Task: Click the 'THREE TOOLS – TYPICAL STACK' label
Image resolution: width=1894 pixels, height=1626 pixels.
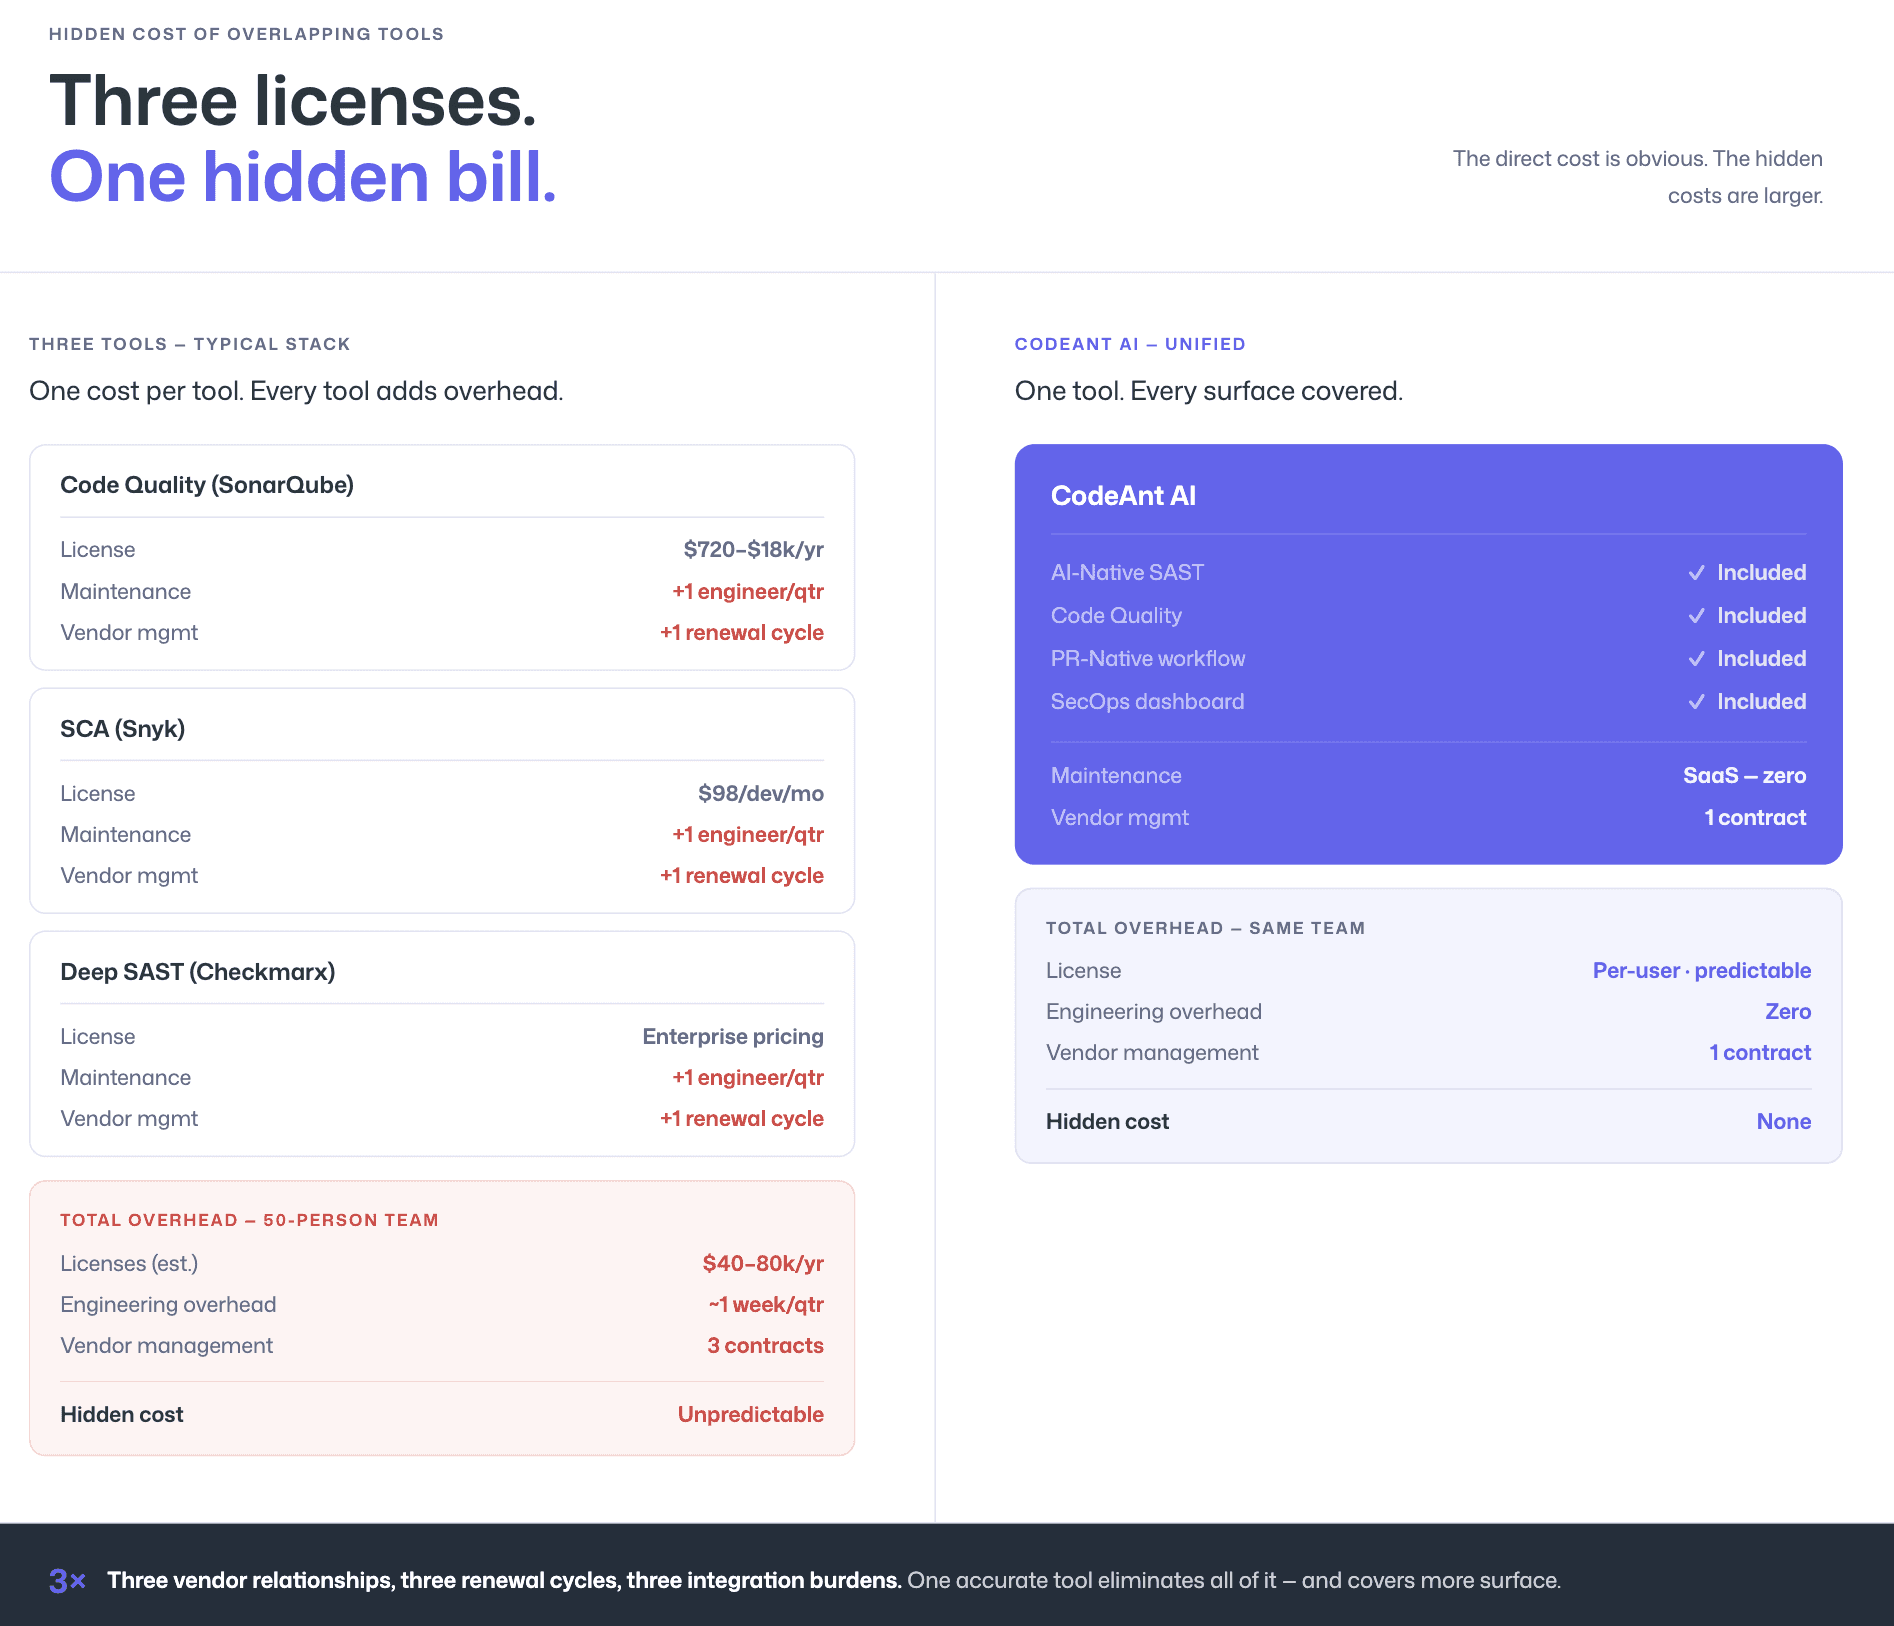Action: [x=190, y=344]
